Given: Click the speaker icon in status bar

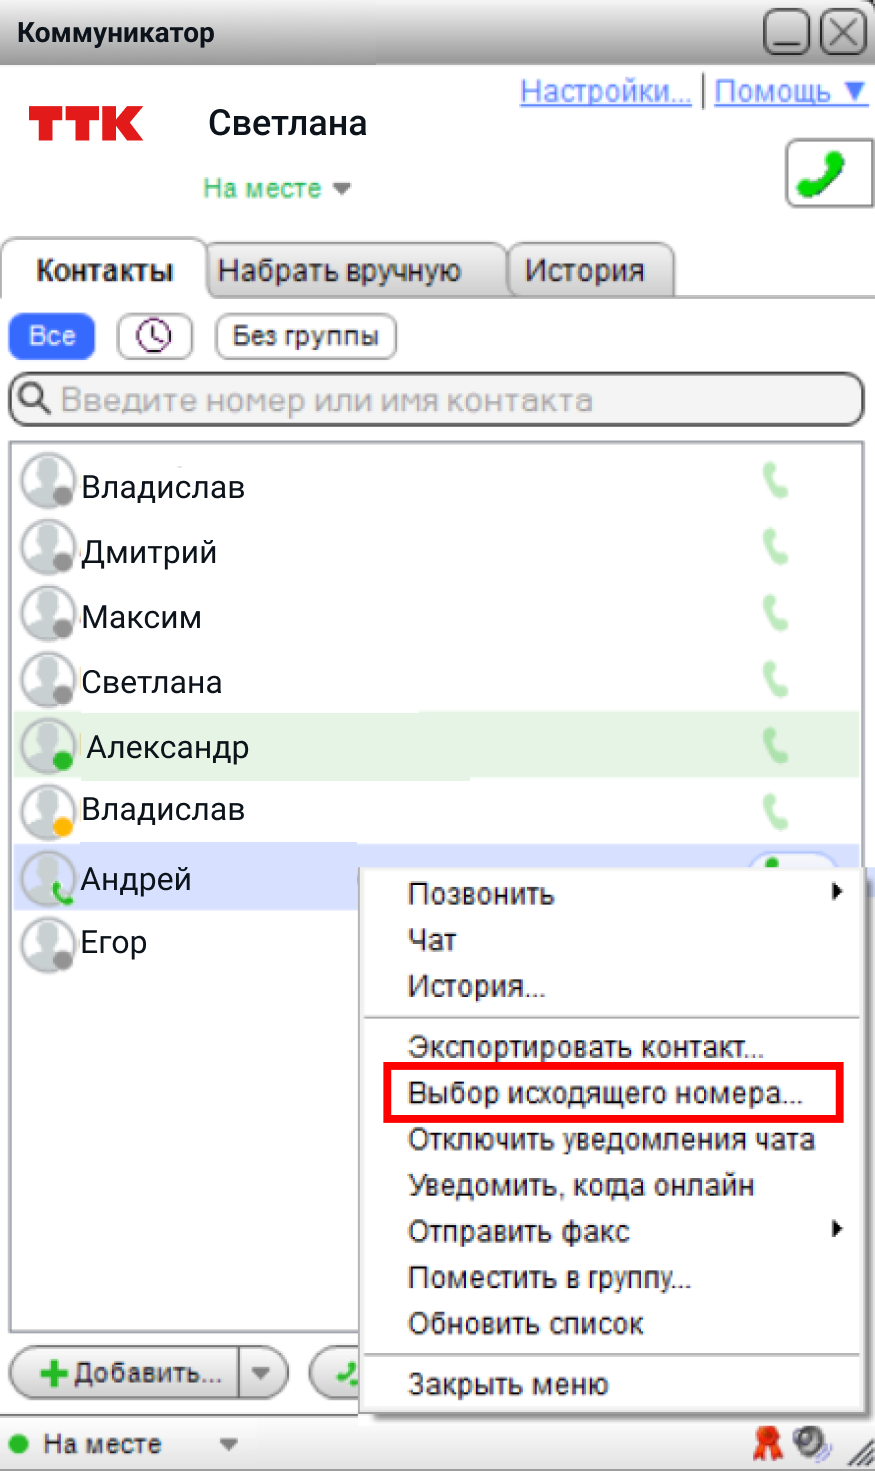Looking at the screenshot, I should tap(810, 1442).
